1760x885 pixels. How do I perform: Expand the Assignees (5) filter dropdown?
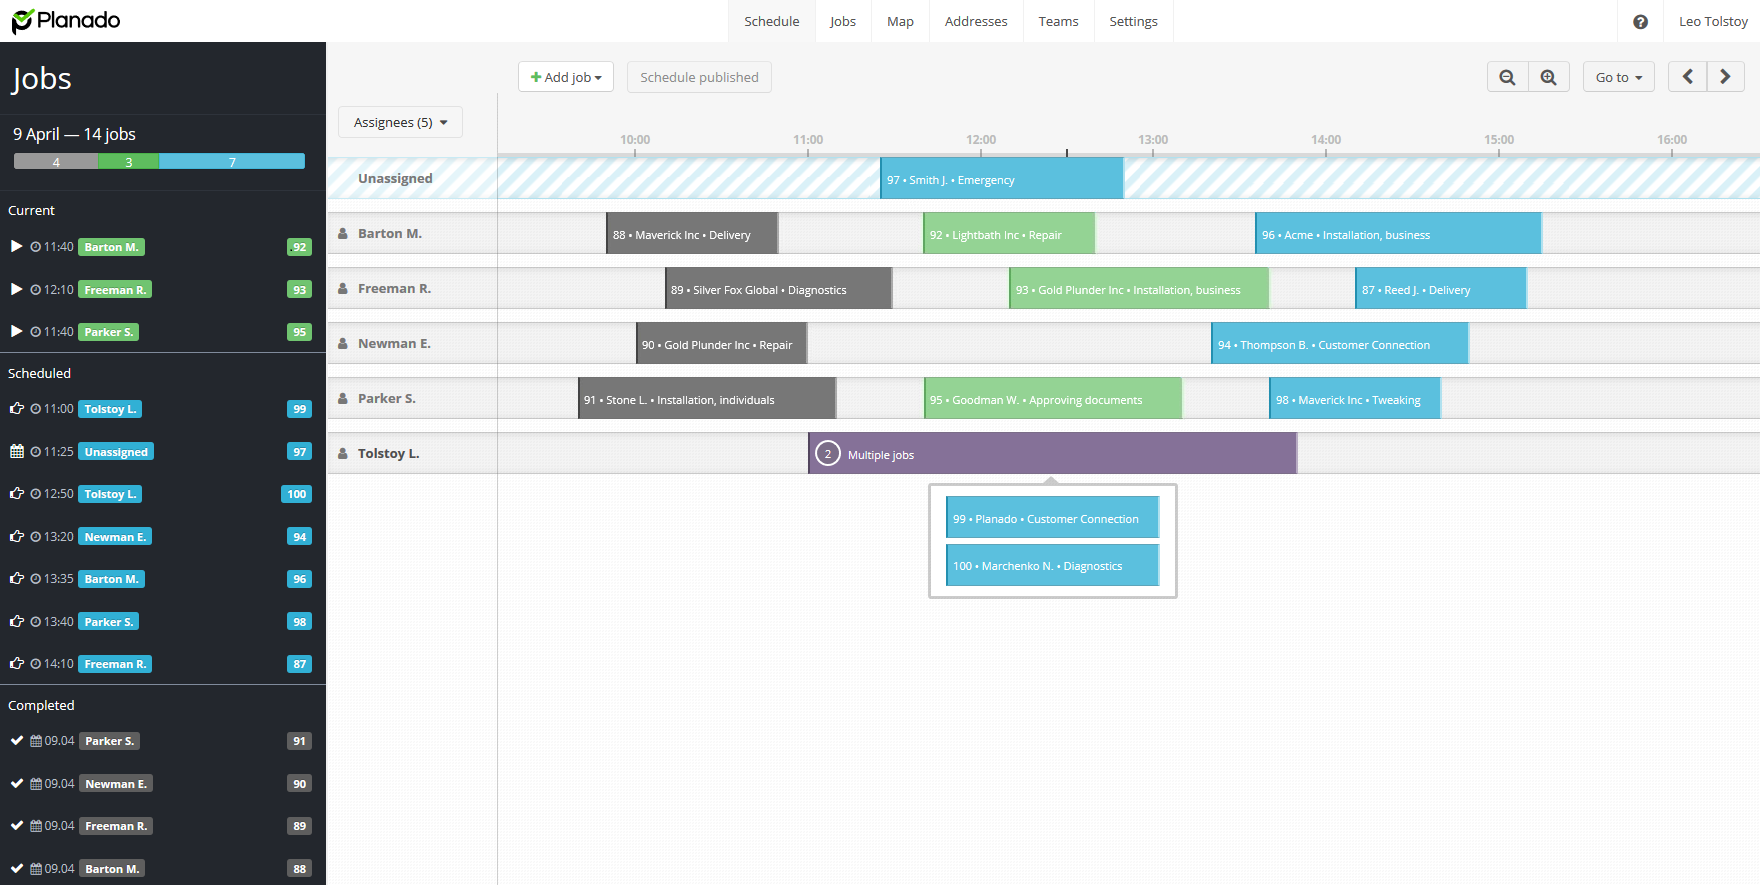click(x=400, y=122)
